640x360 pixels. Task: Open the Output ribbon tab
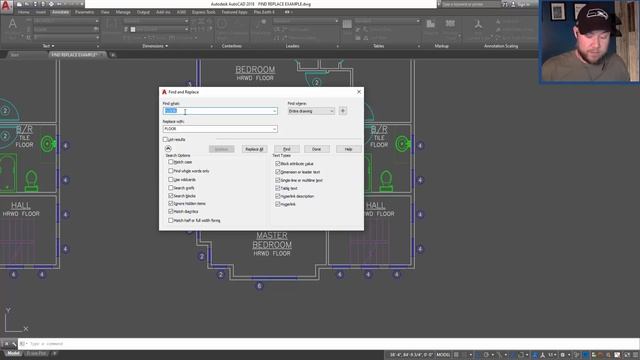(143, 12)
